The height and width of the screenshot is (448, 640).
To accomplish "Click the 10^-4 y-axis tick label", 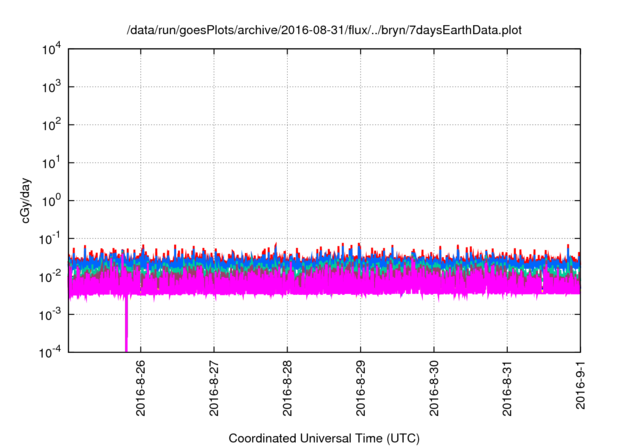I will pyautogui.click(x=50, y=352).
